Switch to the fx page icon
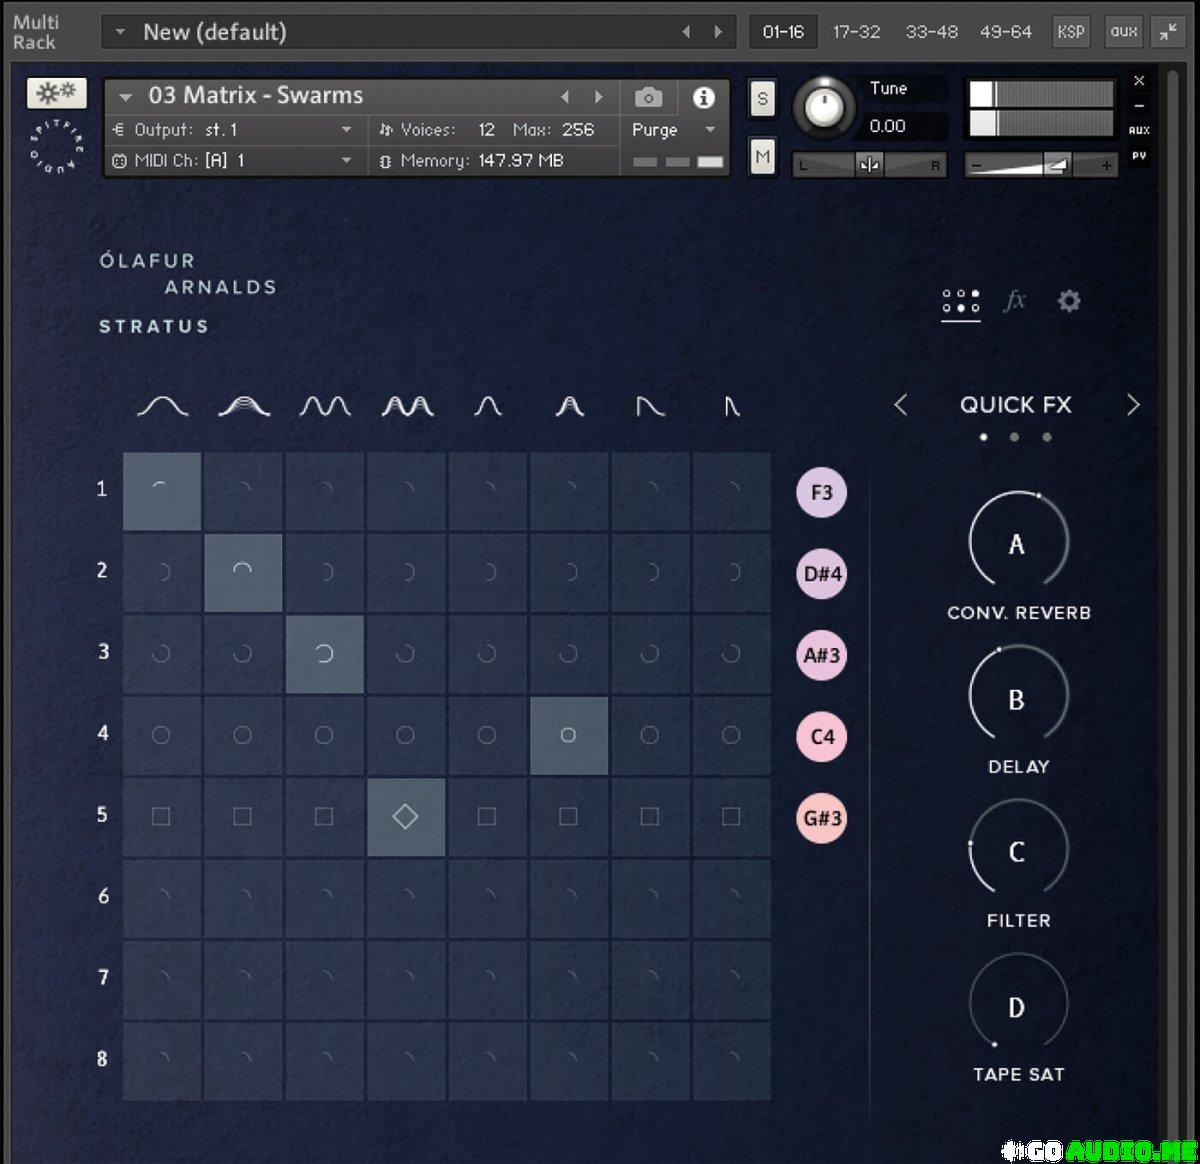 click(1015, 301)
